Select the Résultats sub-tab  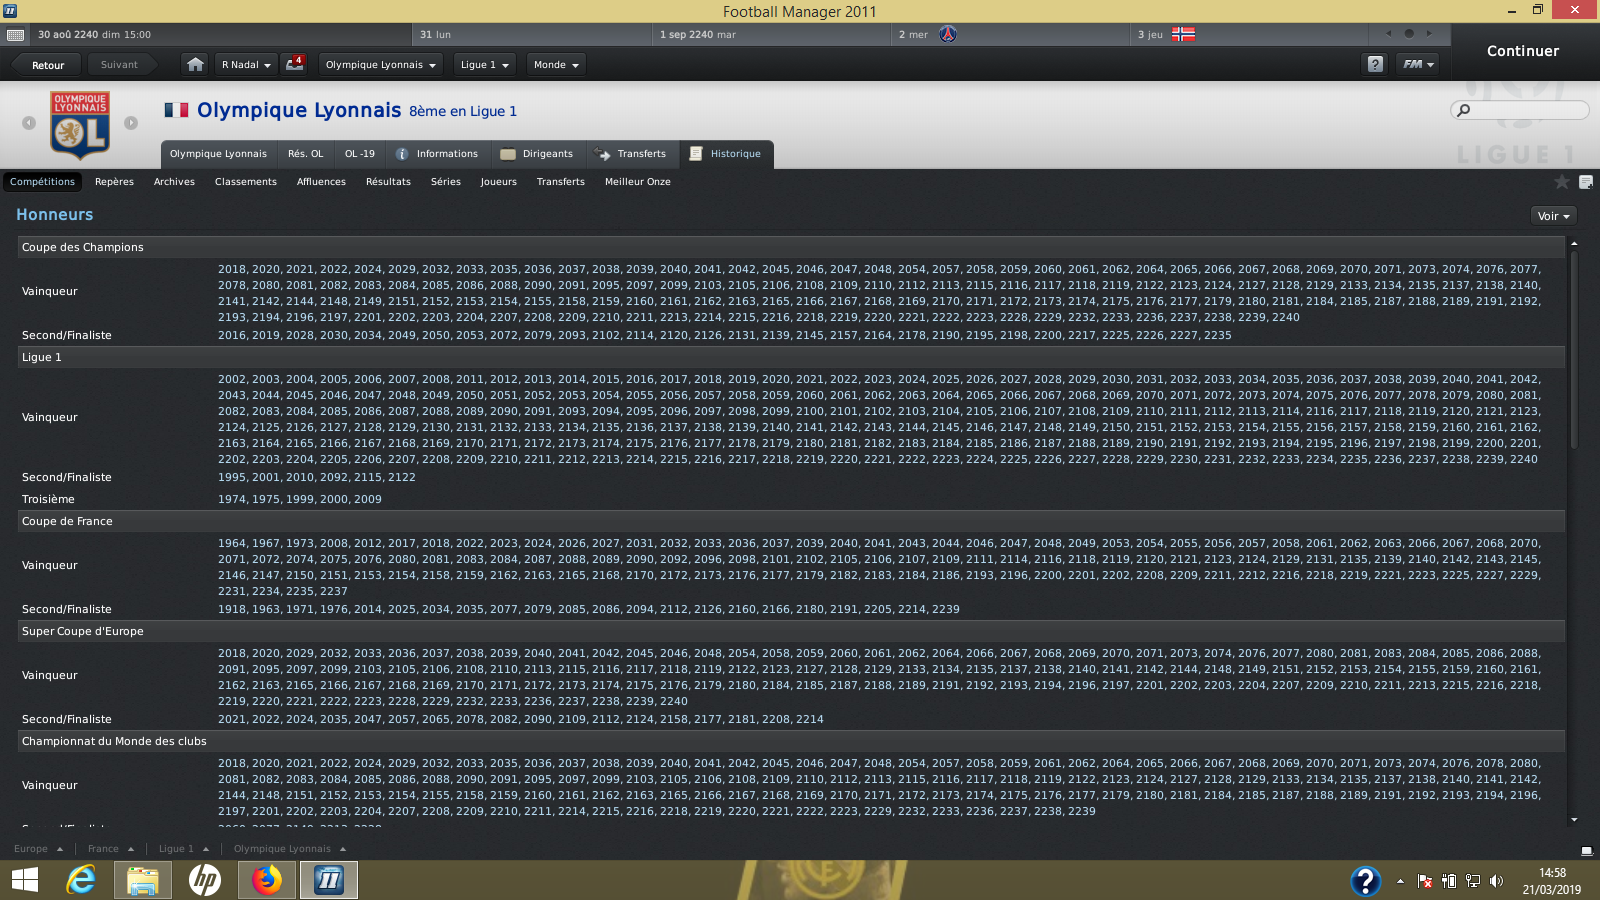point(388,182)
